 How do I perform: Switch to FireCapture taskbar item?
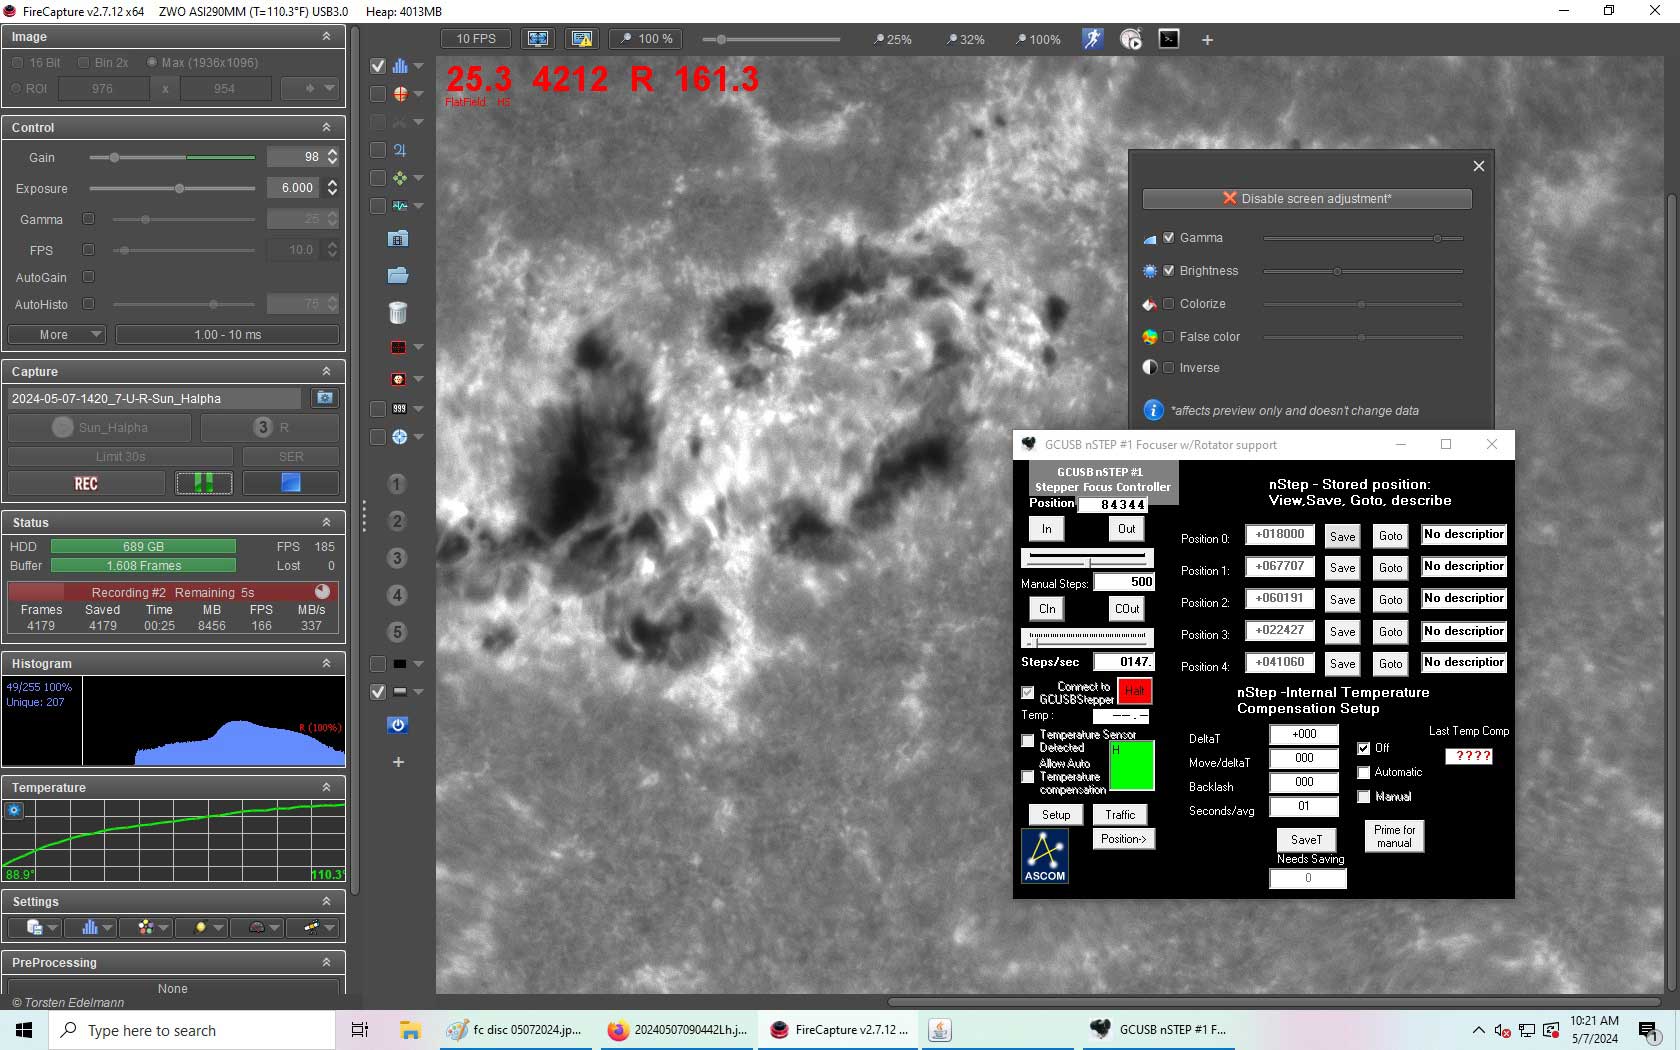point(837,1030)
